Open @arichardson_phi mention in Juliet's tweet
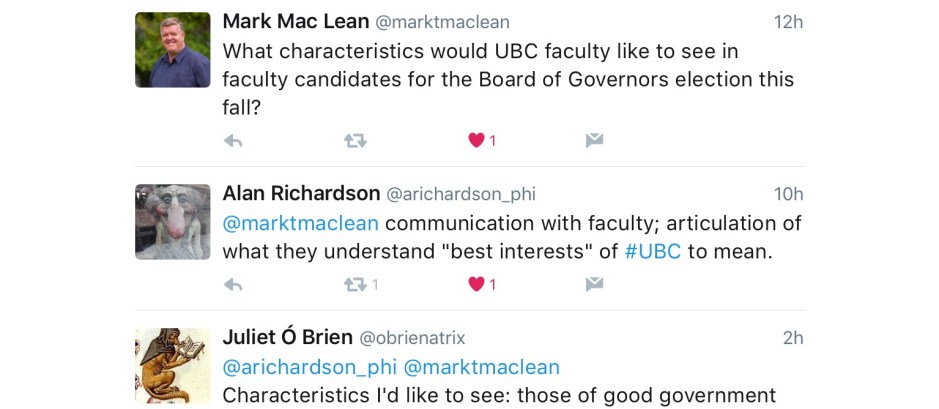939x409 pixels. [308, 367]
